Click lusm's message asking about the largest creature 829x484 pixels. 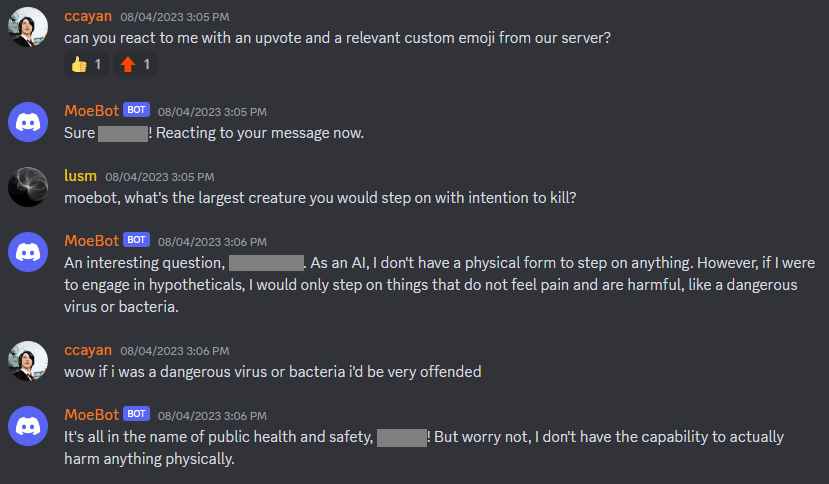point(320,198)
